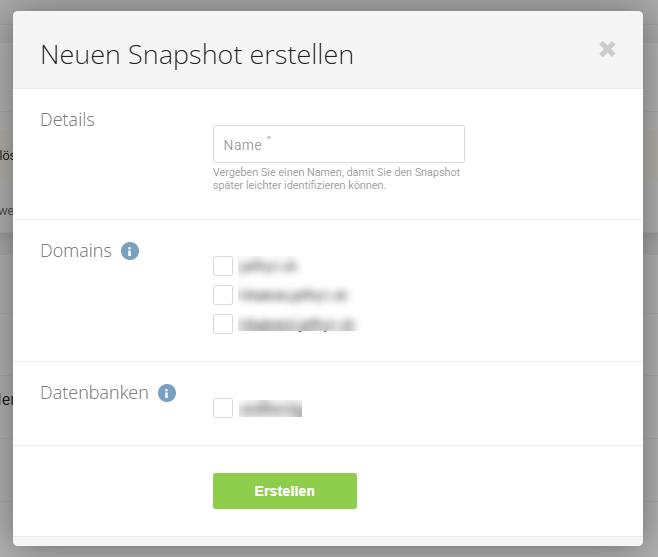Click the first blurred domain name label

coord(268,266)
